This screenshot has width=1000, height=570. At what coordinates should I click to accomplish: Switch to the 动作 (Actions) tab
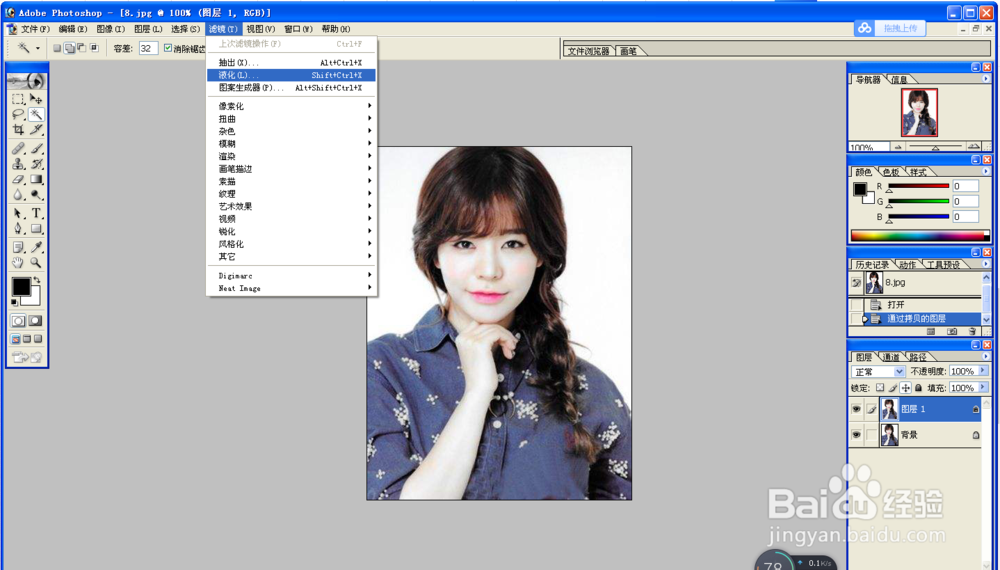(907, 265)
